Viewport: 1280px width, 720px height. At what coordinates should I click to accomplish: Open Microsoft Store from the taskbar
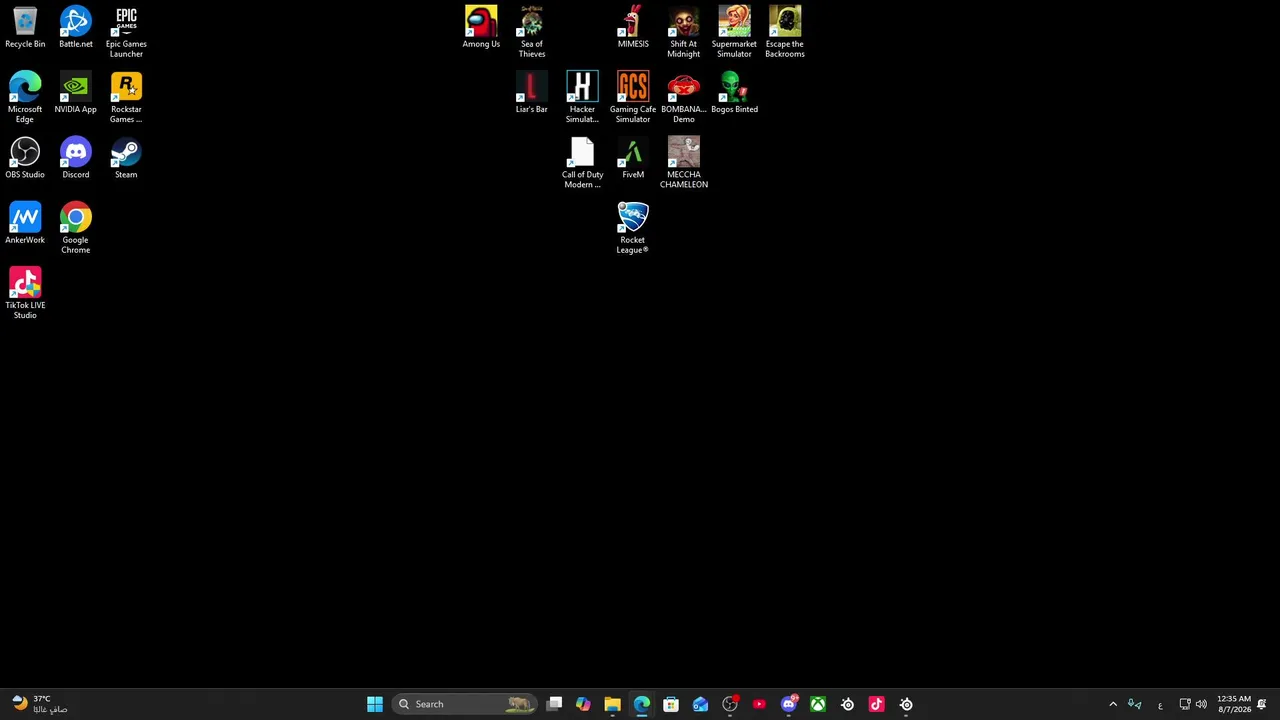coord(671,704)
